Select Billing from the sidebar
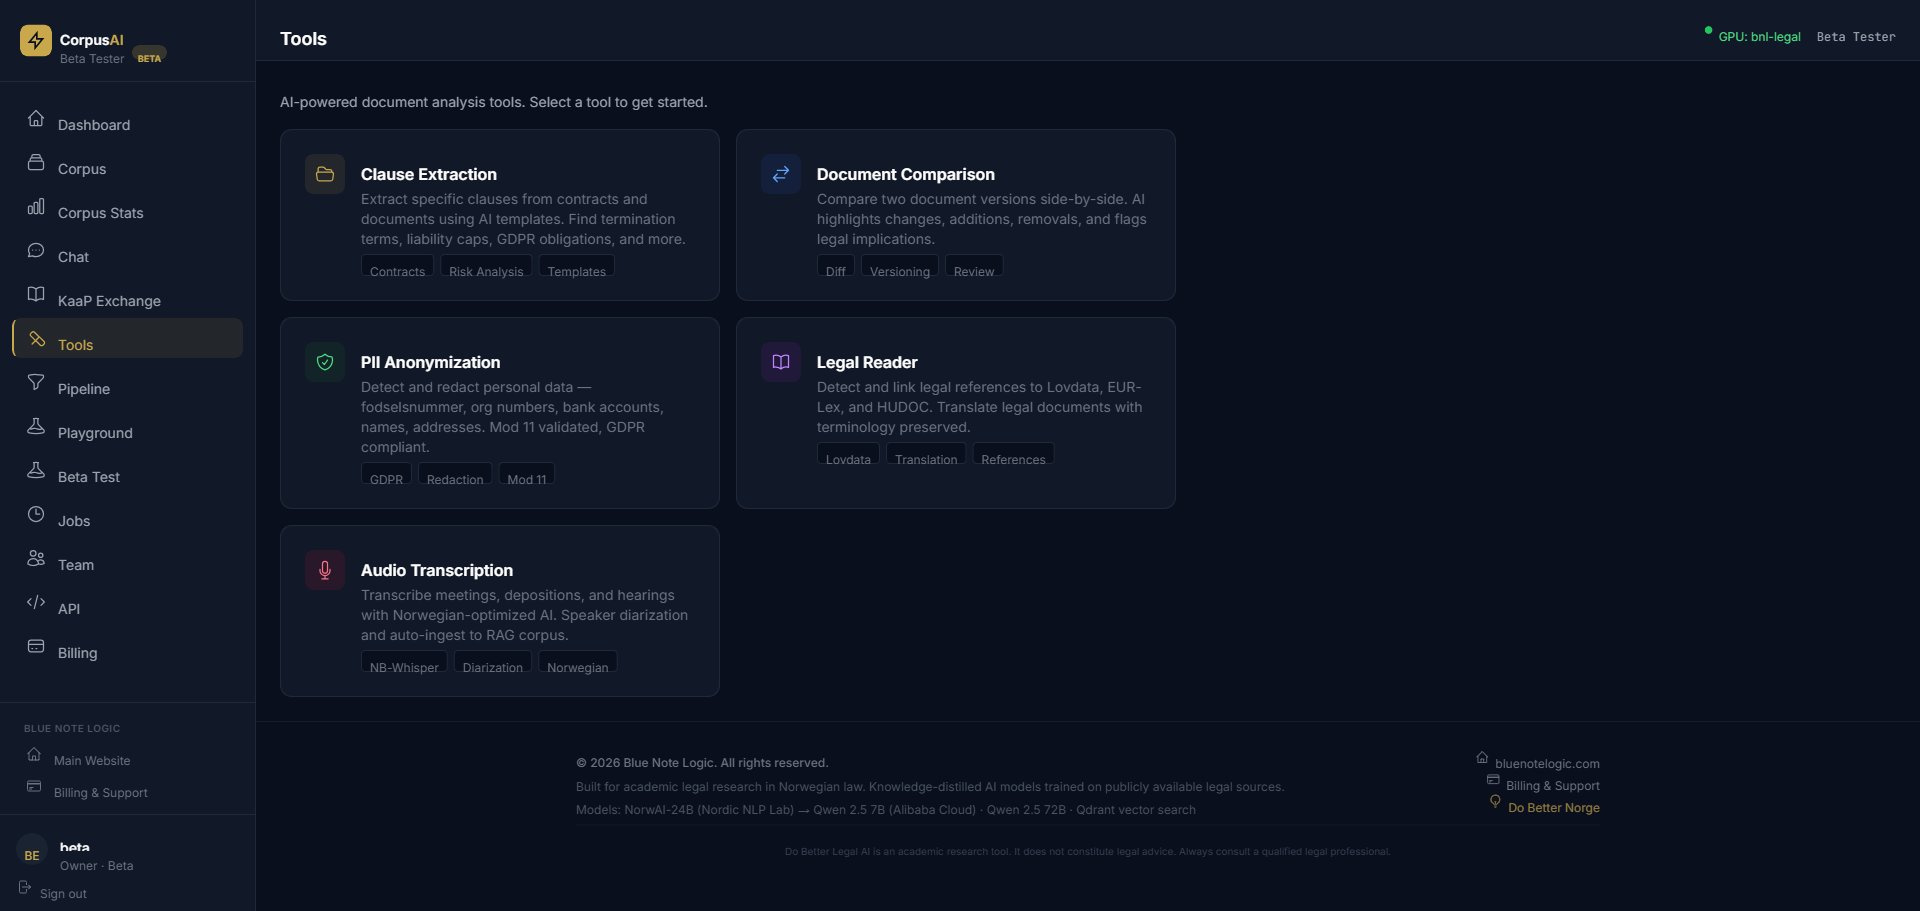 click(x=76, y=653)
